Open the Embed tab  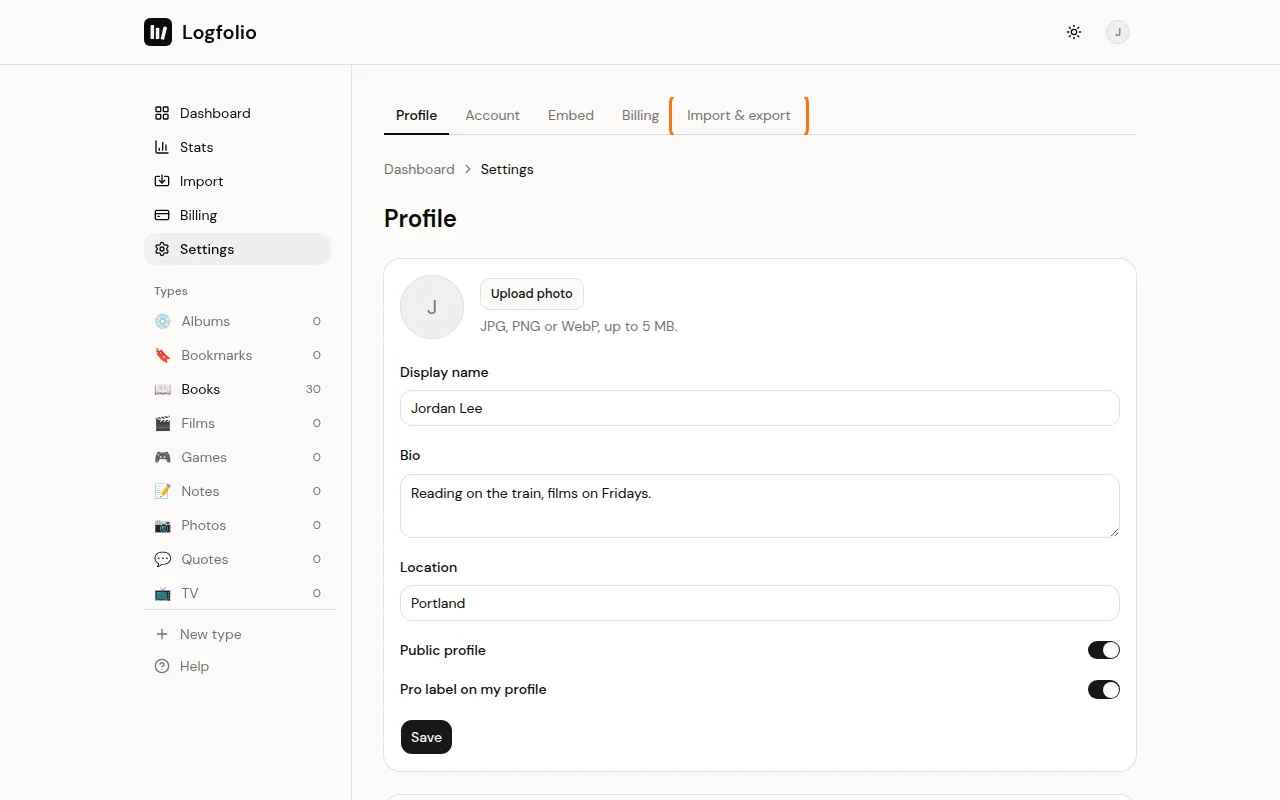tap(571, 115)
